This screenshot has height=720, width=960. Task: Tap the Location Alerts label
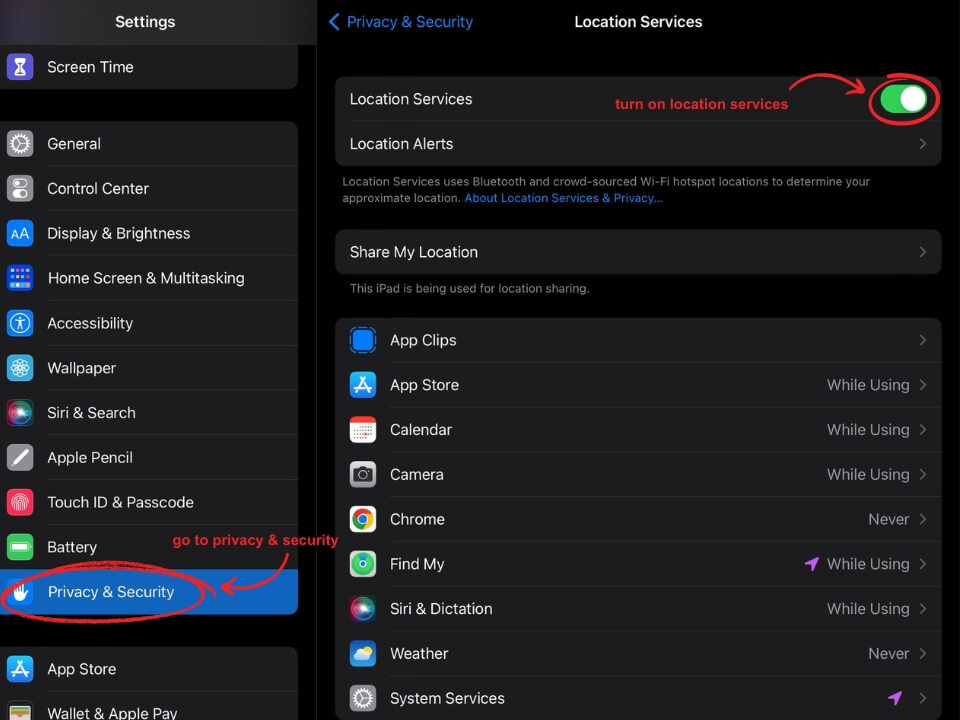tap(402, 144)
